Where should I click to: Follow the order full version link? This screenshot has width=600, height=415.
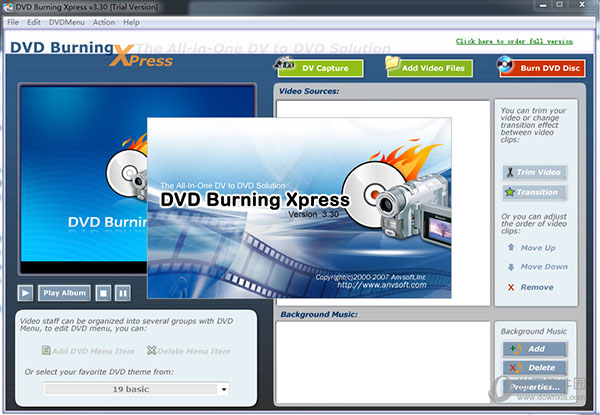(x=514, y=41)
